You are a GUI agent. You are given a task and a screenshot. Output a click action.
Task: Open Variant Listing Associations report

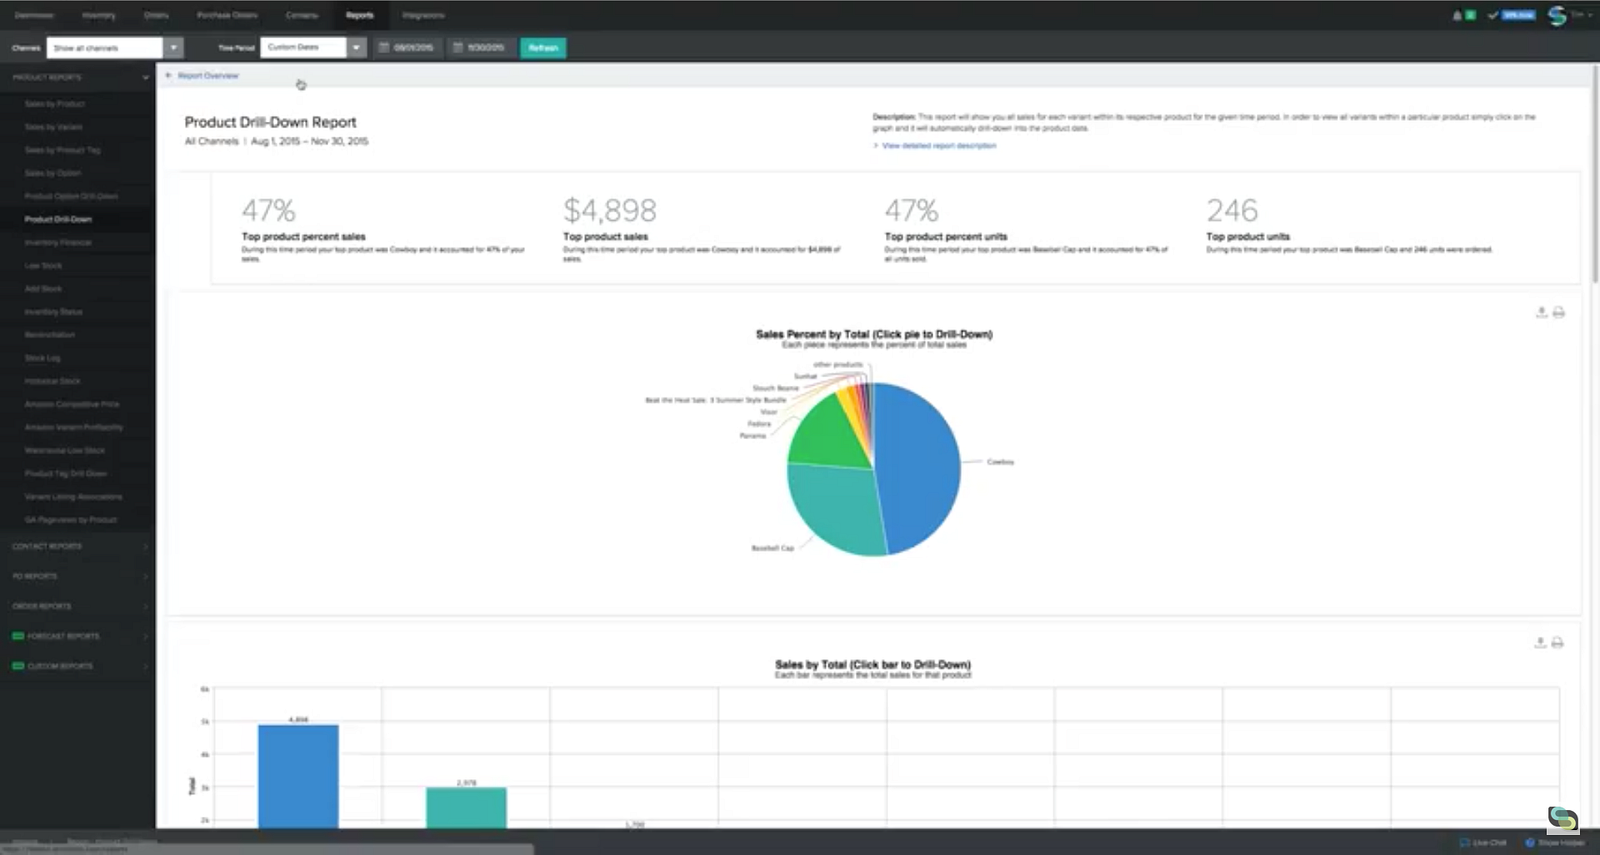pos(73,496)
